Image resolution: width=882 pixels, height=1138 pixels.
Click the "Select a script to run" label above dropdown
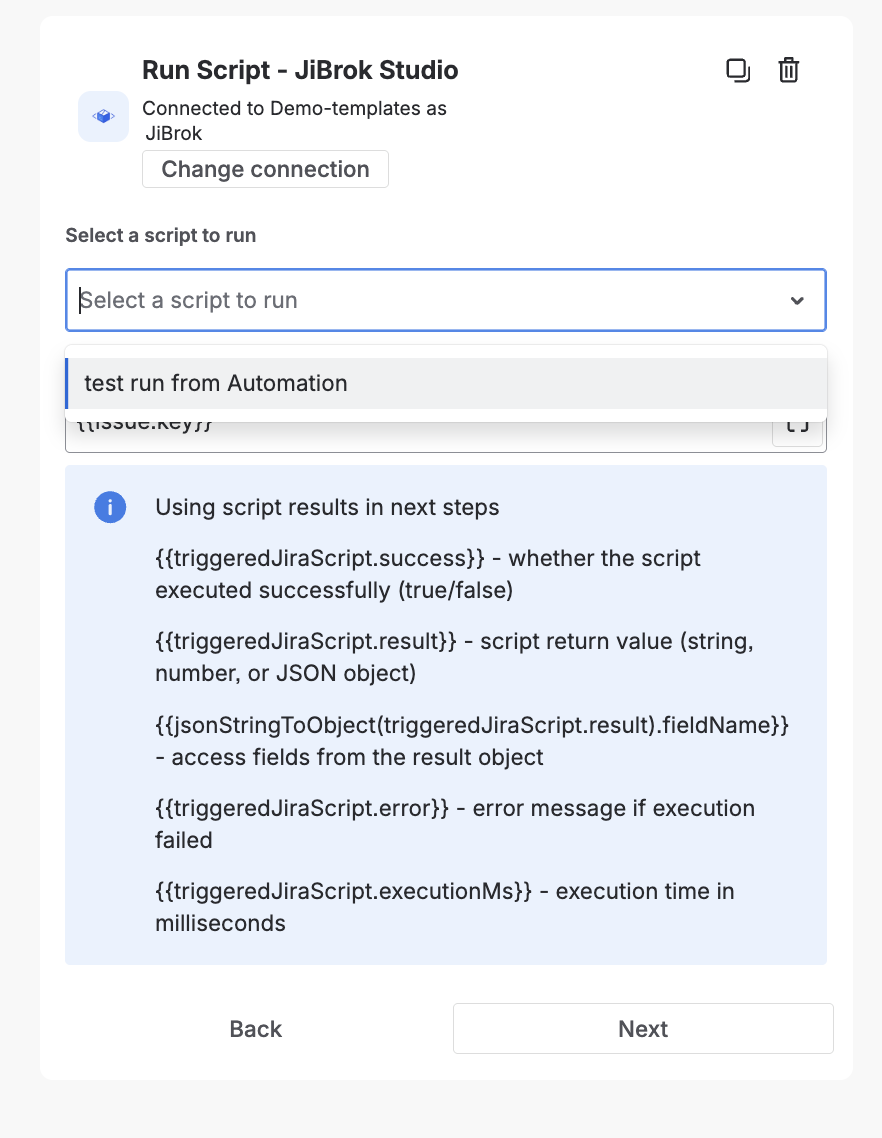pyautogui.click(x=161, y=236)
